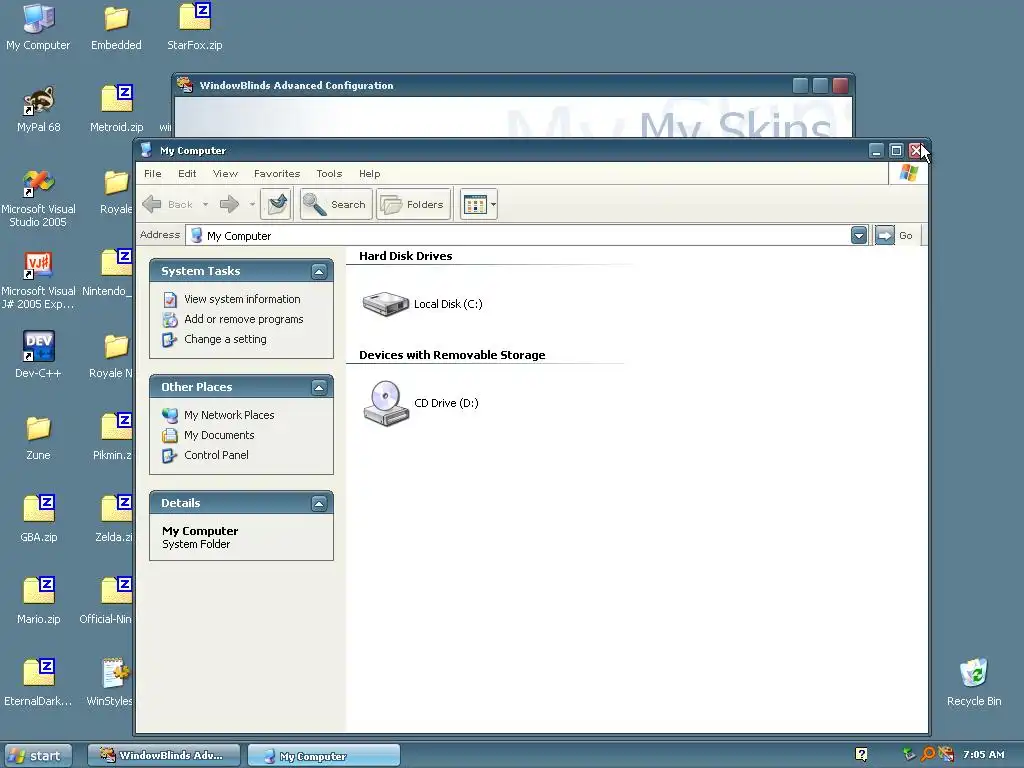The image size is (1024, 768).
Task: Select Recycle Bin desktop icon
Action: tap(974, 682)
